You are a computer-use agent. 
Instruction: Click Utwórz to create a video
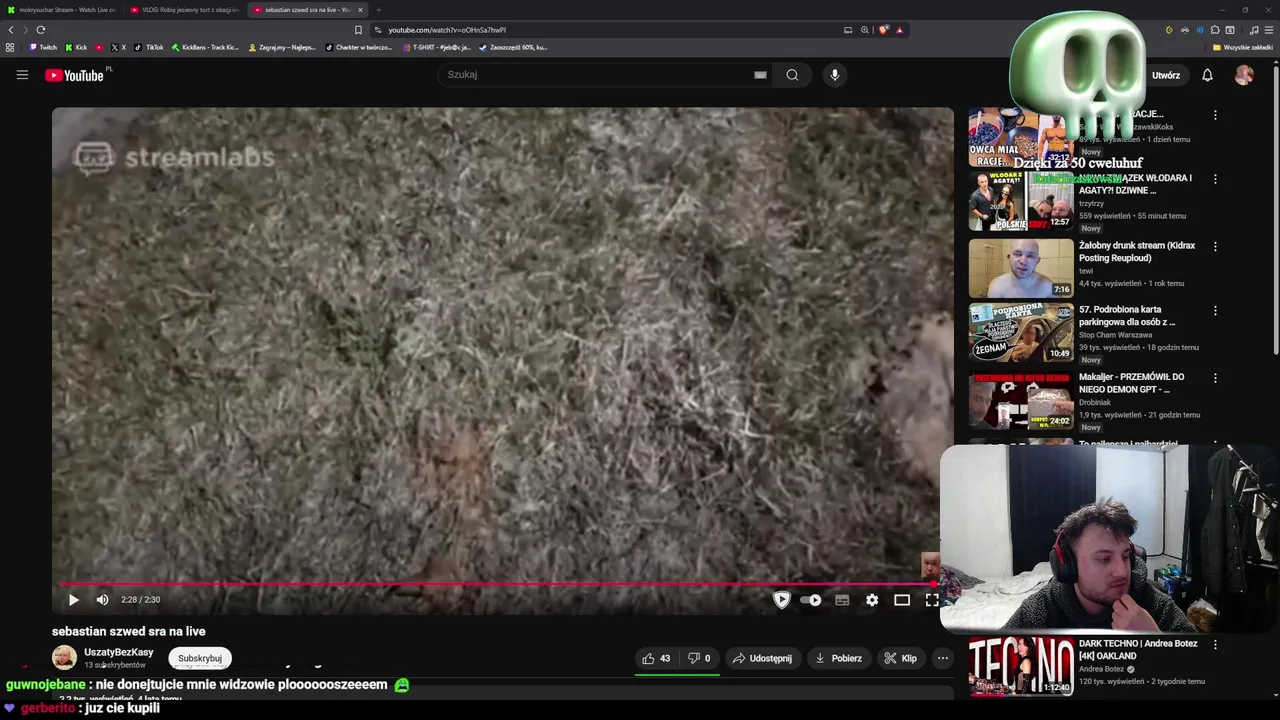click(x=1165, y=75)
